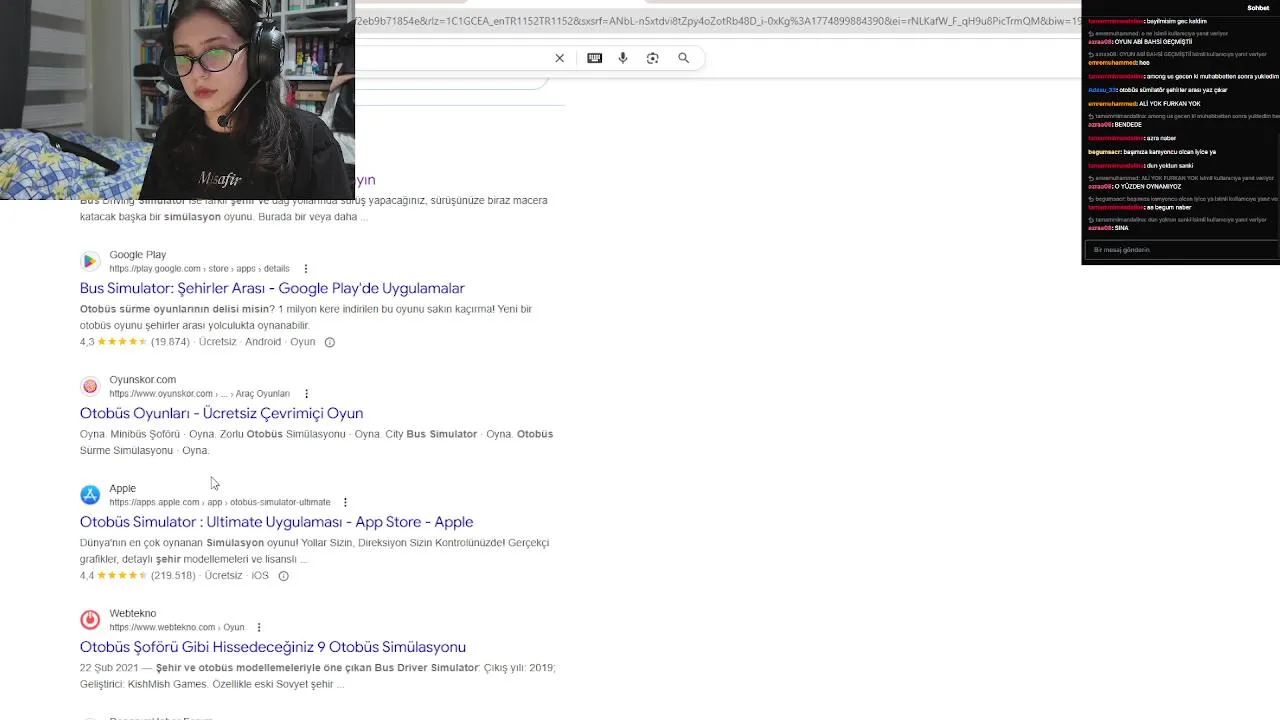Open more options for the Oyunskor.com result
The image size is (1280, 720).
[307, 394]
